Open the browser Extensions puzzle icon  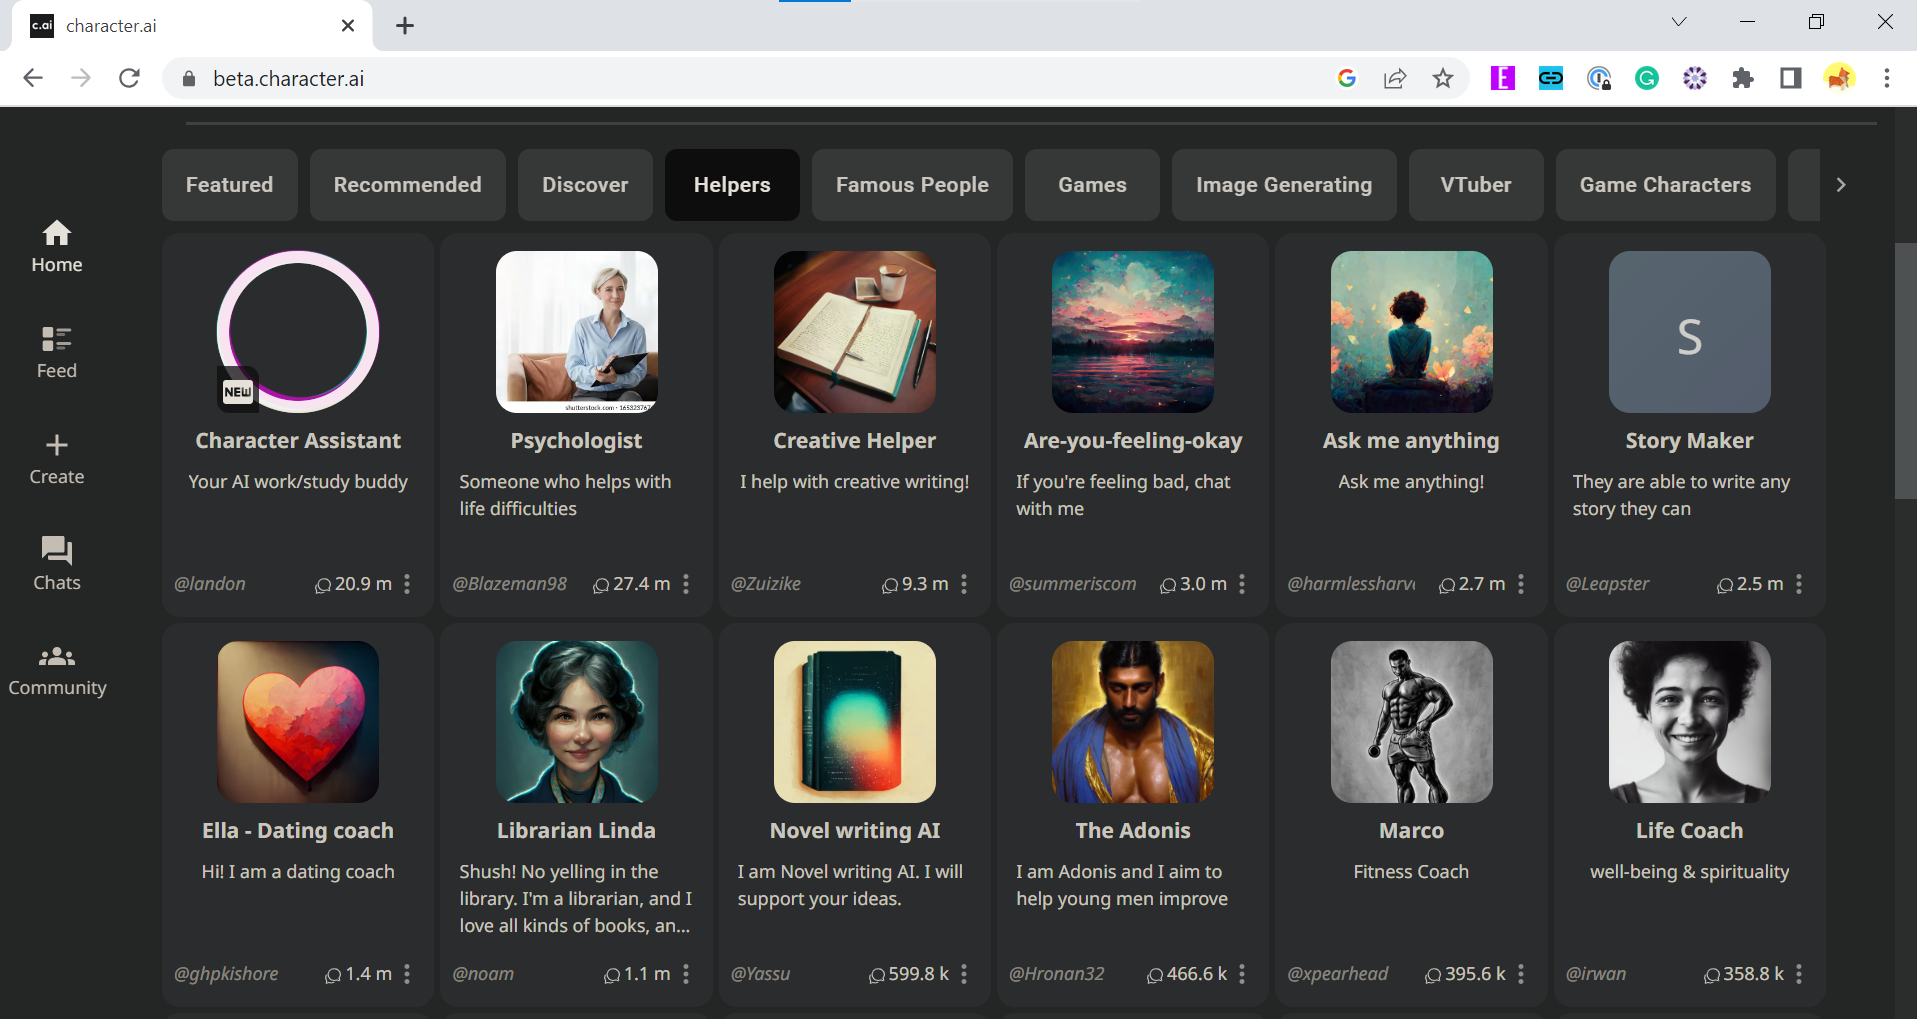coord(1743,78)
